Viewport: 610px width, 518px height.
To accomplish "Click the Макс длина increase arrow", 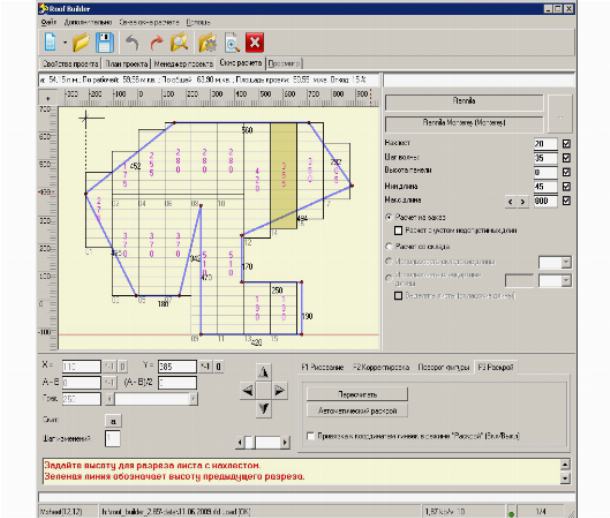I will (x=523, y=200).
